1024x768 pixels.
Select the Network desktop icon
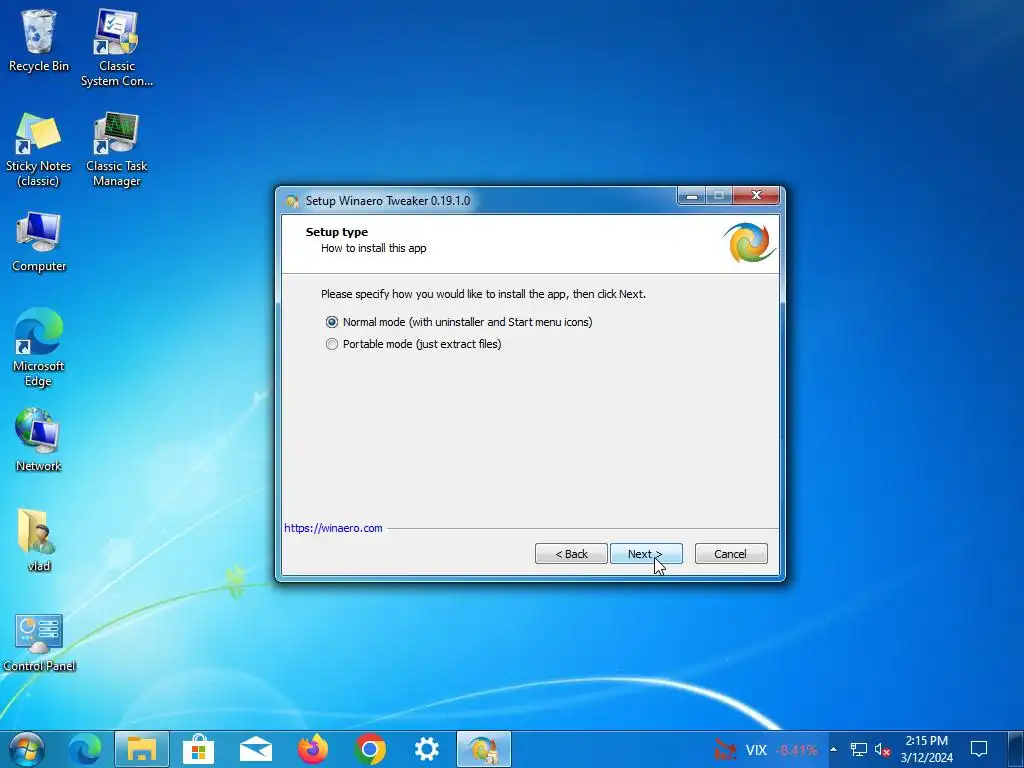(39, 440)
